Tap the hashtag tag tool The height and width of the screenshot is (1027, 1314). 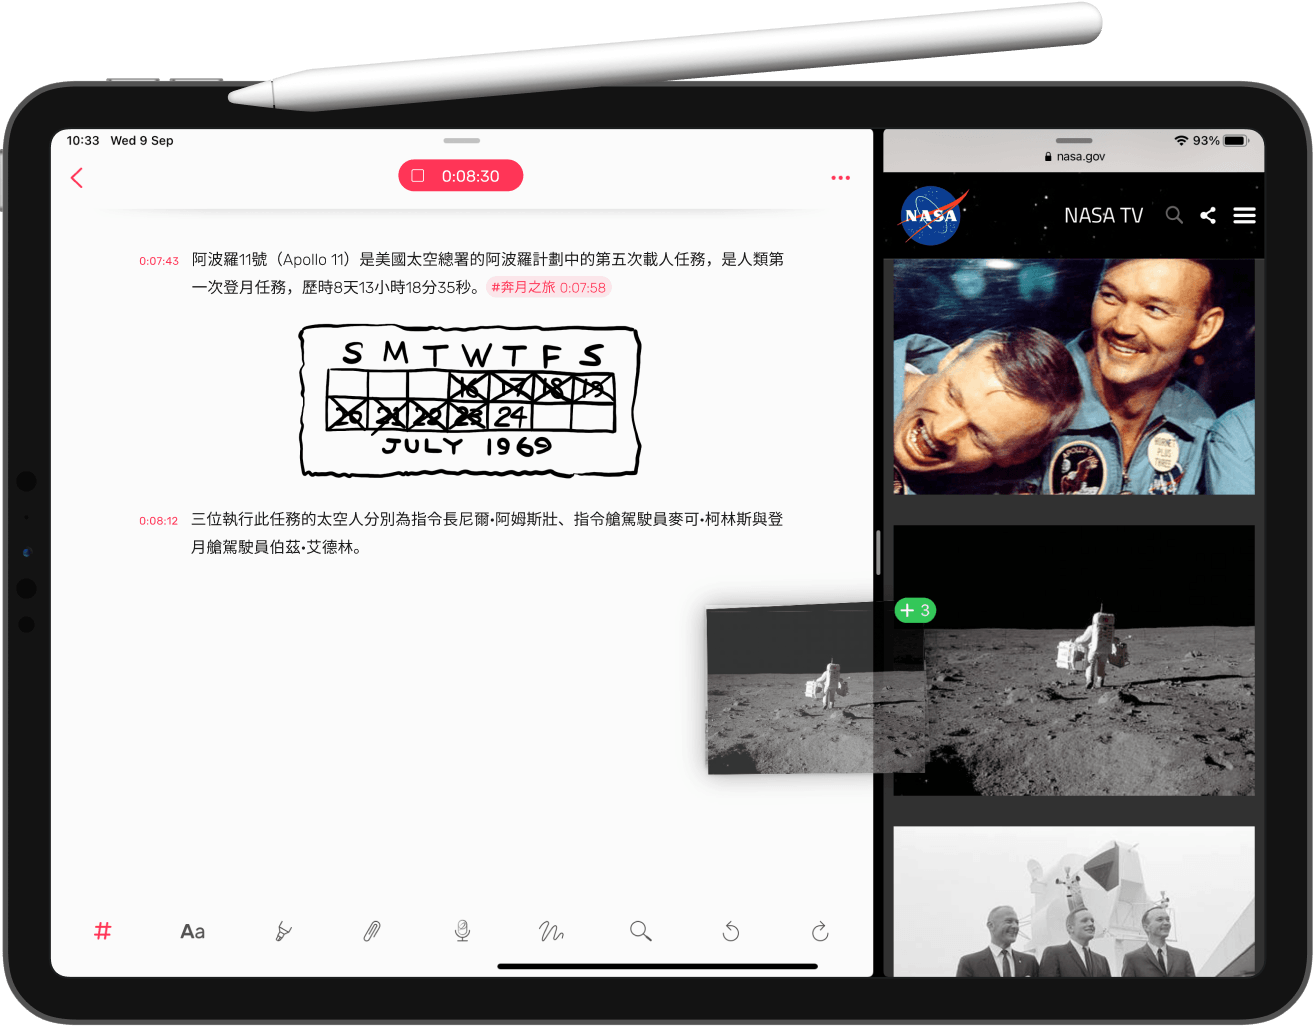pos(102,931)
